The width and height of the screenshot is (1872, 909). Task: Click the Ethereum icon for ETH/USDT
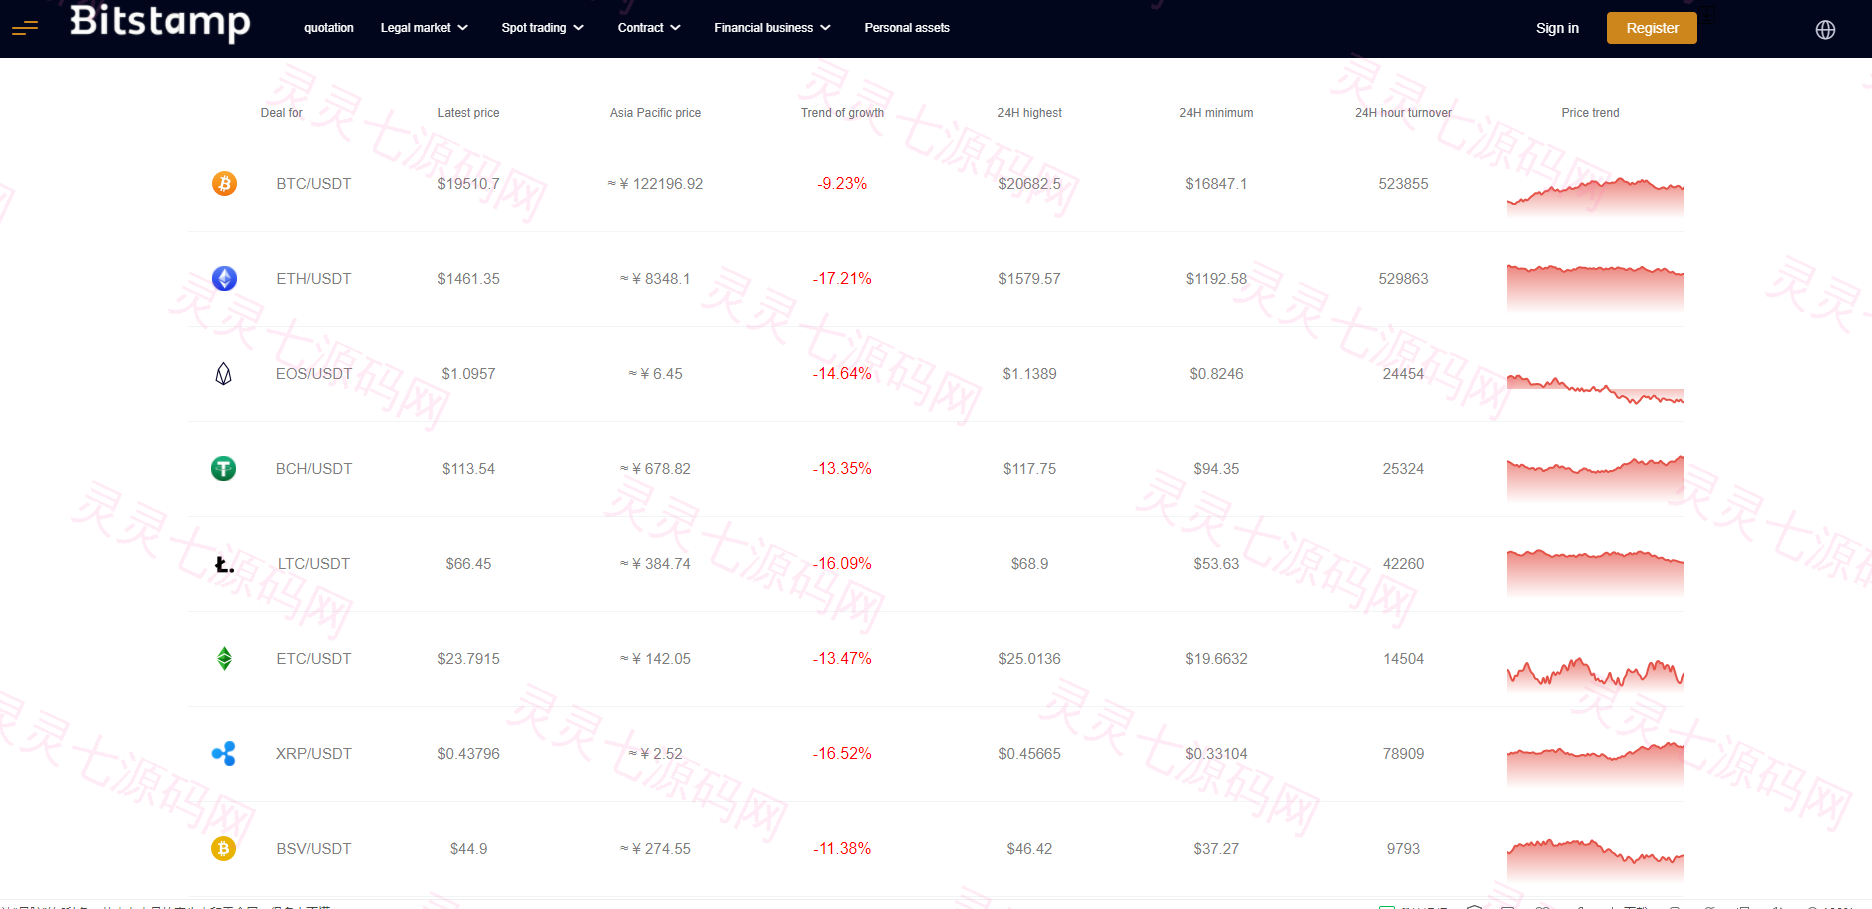click(224, 279)
